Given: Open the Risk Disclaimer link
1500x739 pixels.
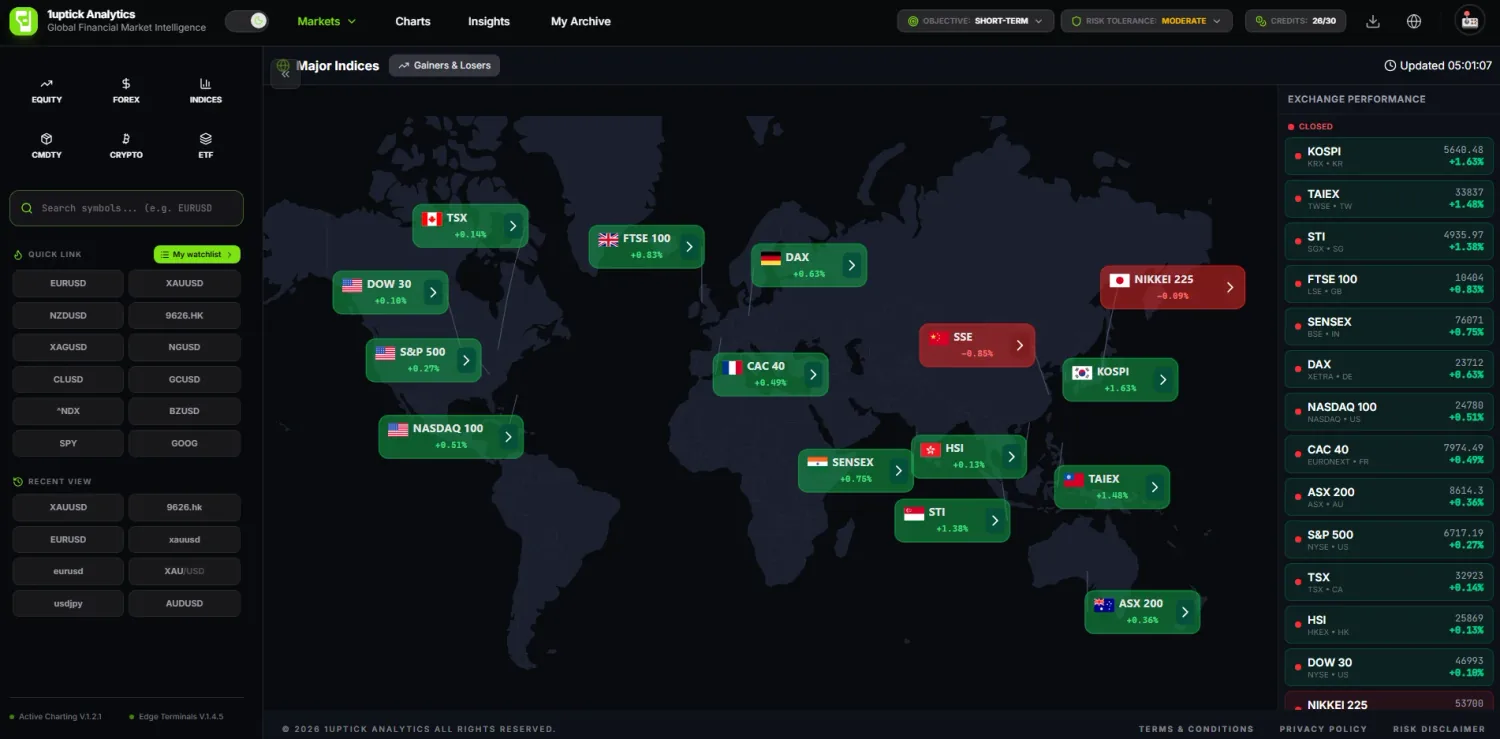Looking at the screenshot, I should (x=1439, y=729).
